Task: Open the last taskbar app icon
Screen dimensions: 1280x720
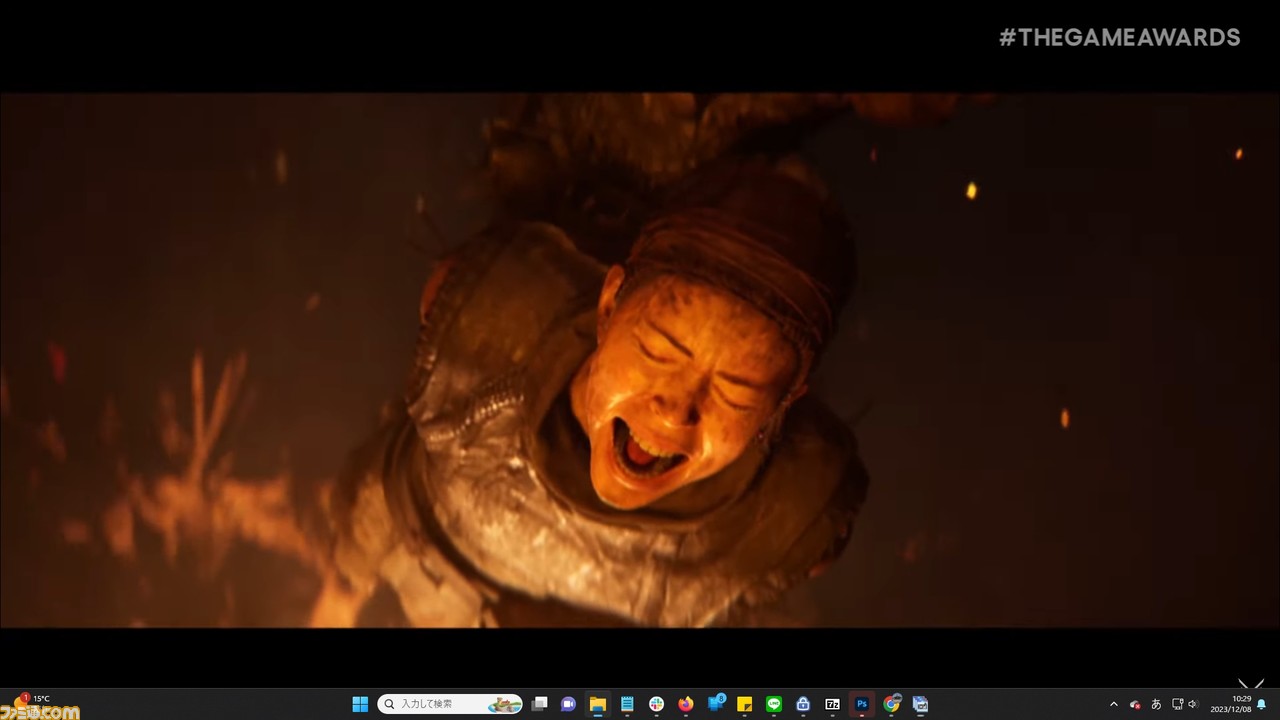Action: [920, 704]
